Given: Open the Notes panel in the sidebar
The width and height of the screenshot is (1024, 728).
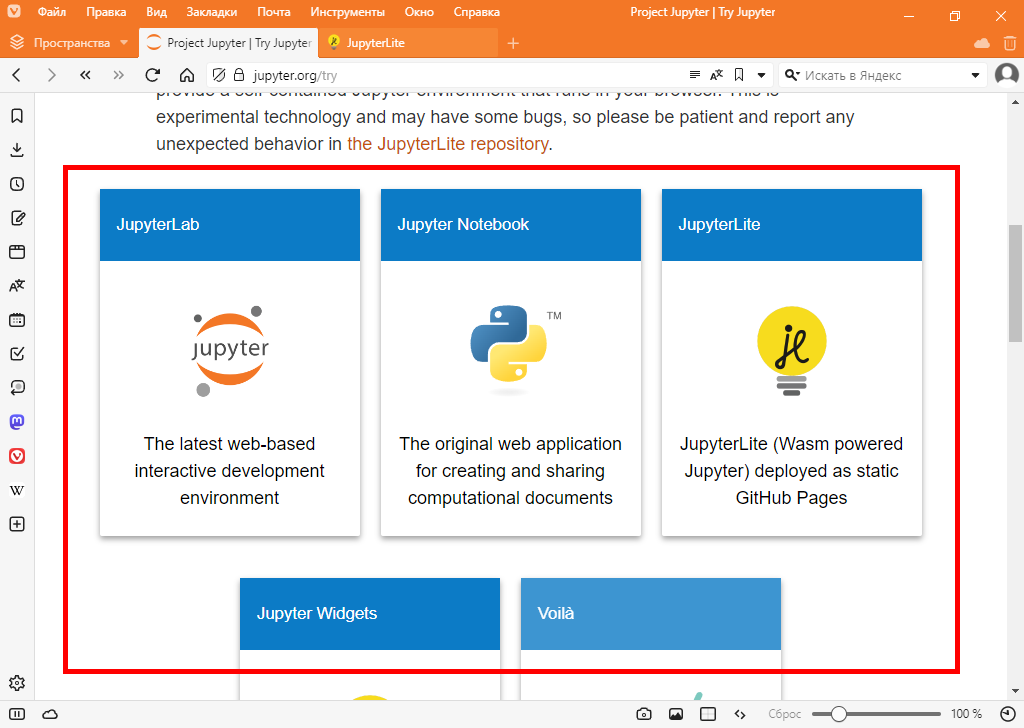Looking at the screenshot, I should (x=17, y=218).
